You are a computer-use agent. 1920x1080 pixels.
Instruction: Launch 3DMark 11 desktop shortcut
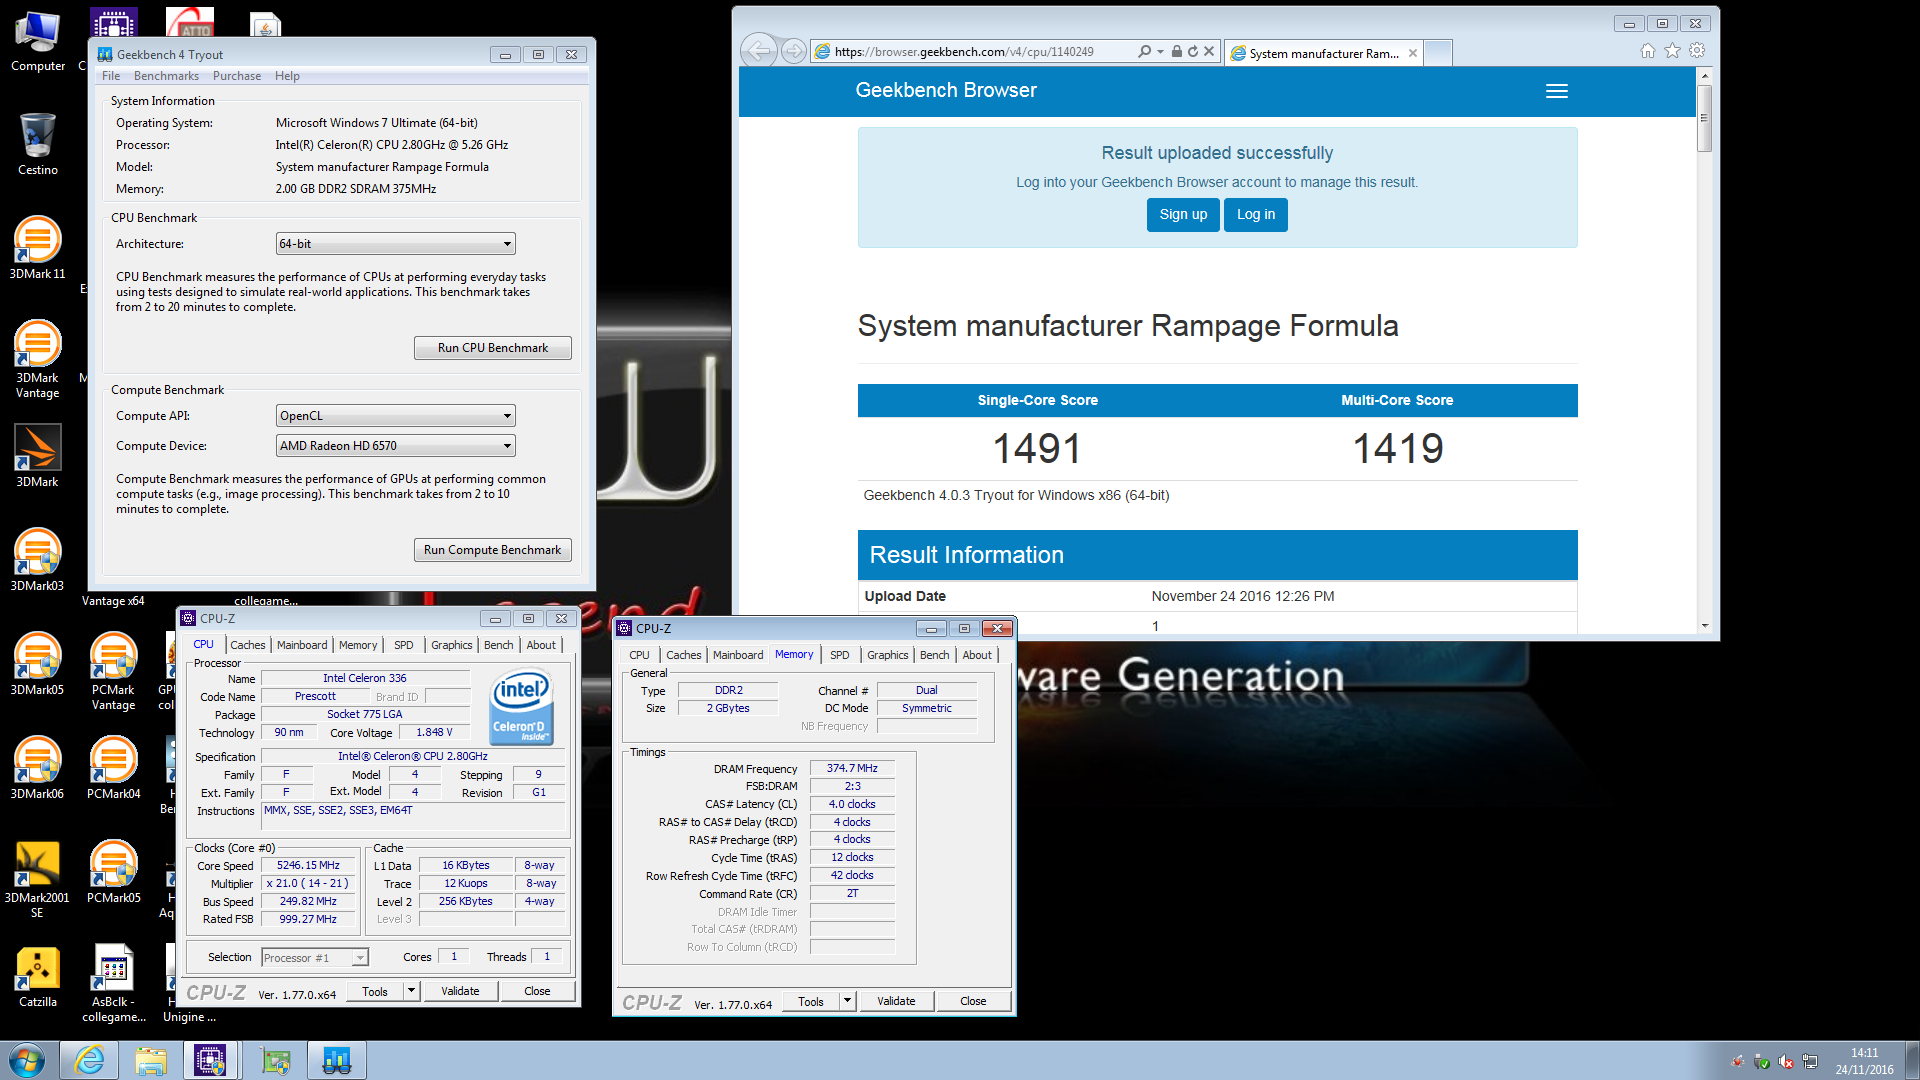37,248
